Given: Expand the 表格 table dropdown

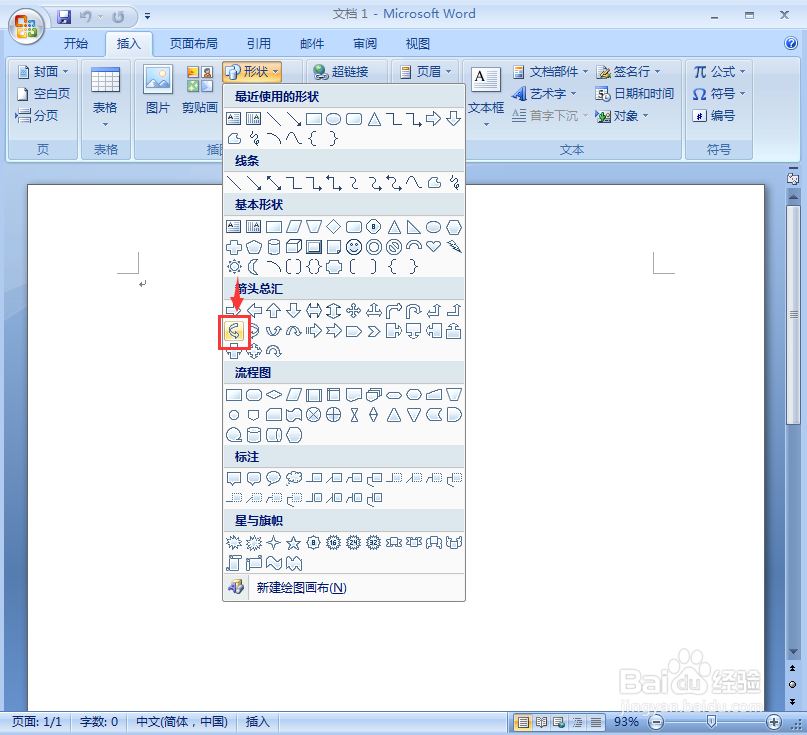Looking at the screenshot, I should 105,96.
